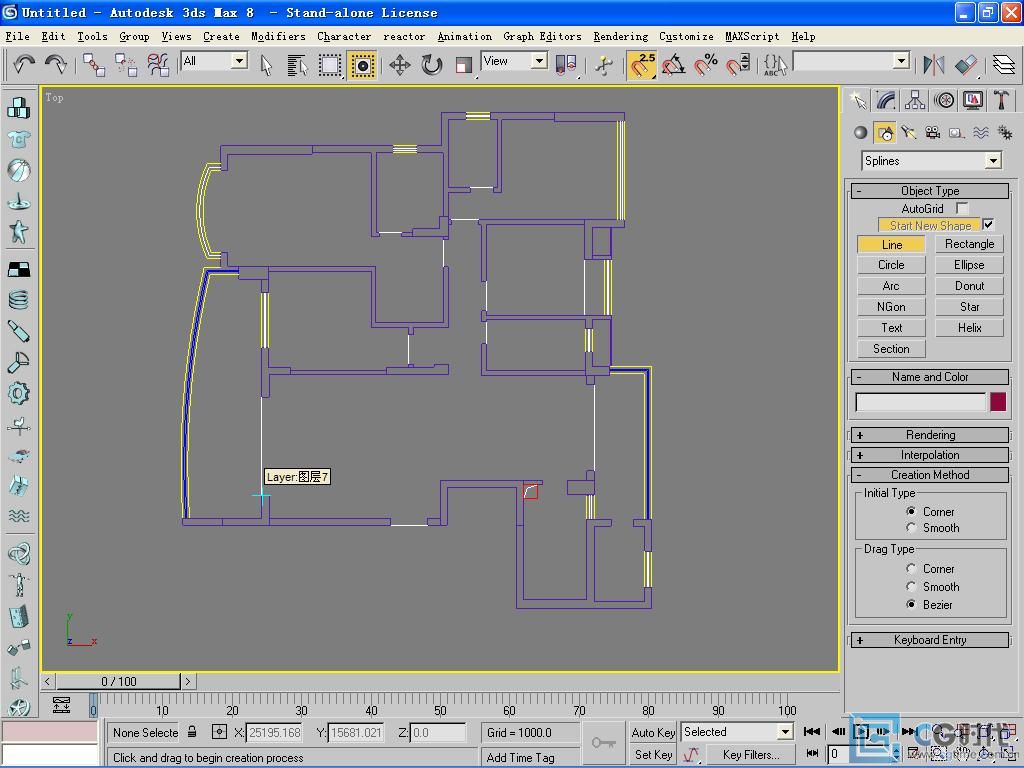Switch to the Display command panel
Viewport: 1024px width, 768px height.
click(x=973, y=100)
